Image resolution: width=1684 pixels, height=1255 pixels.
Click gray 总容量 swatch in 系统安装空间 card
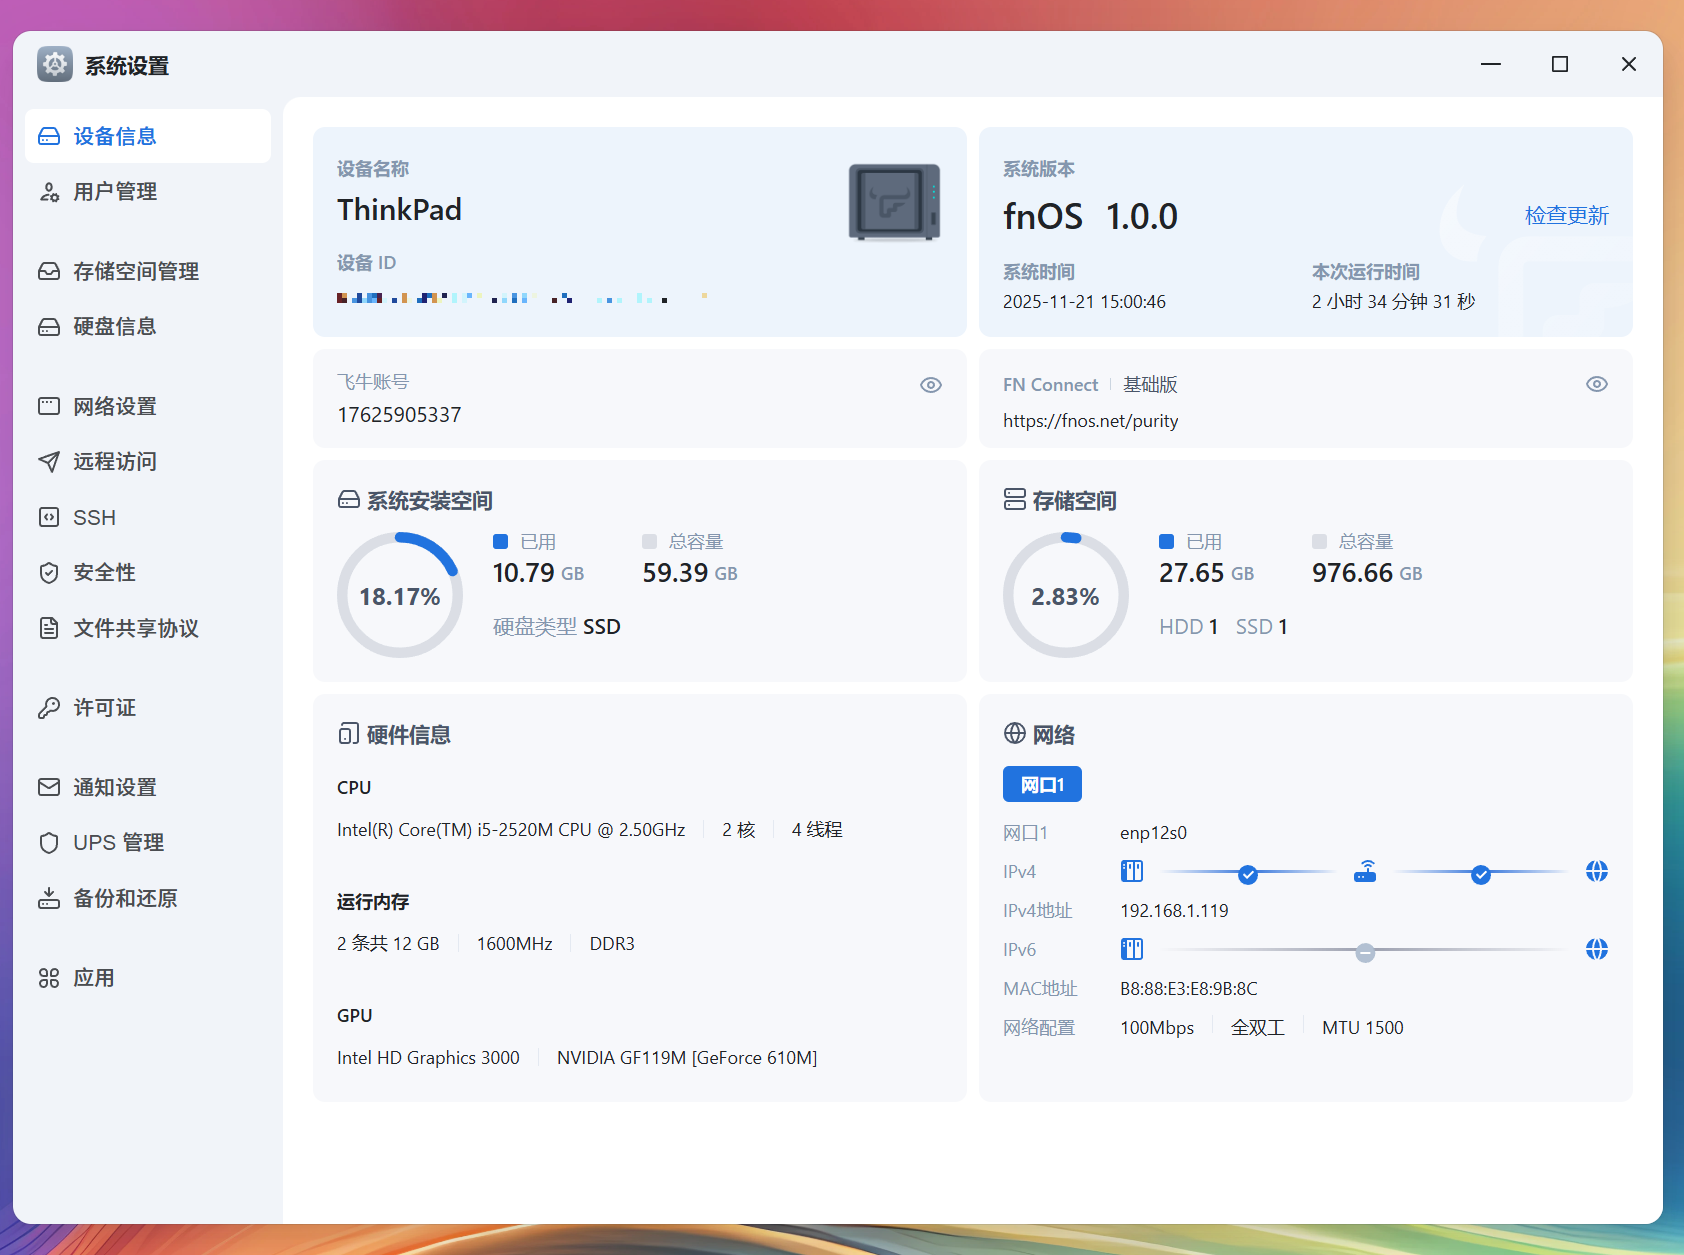[649, 541]
